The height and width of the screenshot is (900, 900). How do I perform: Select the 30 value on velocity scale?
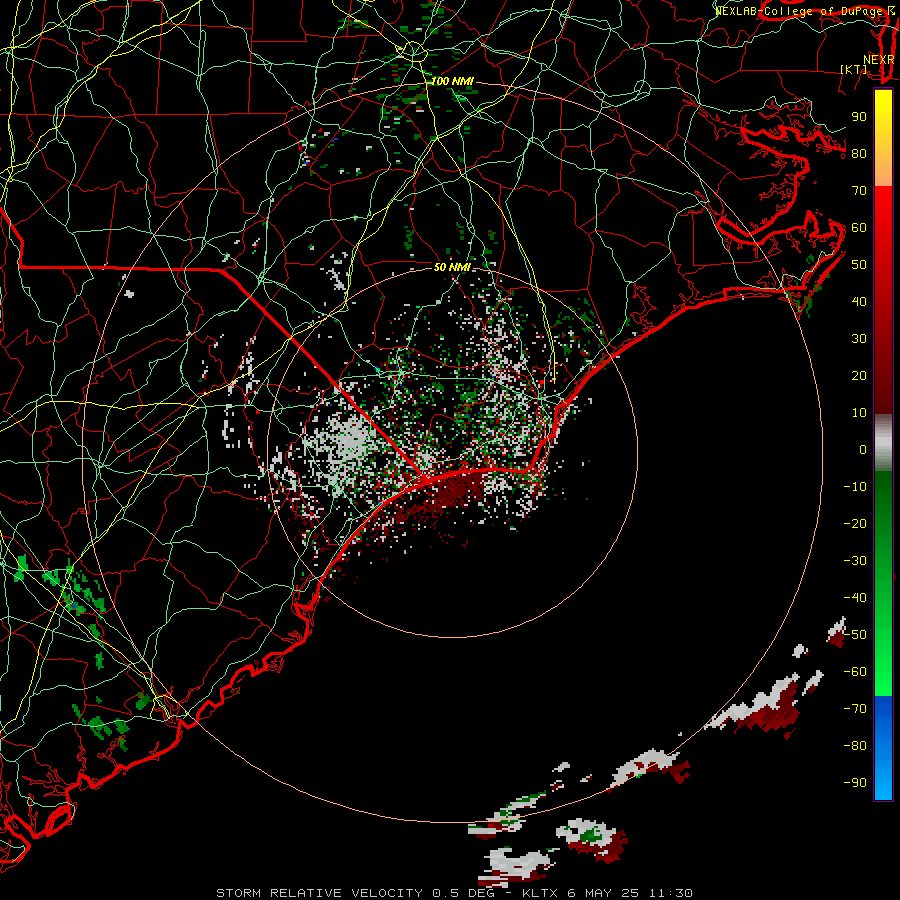[x=859, y=339]
